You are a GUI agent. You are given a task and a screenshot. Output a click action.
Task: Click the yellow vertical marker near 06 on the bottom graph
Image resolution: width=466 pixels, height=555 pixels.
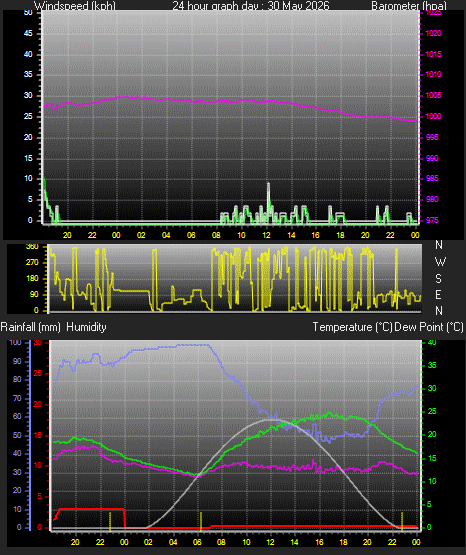pyautogui.click(x=201, y=521)
